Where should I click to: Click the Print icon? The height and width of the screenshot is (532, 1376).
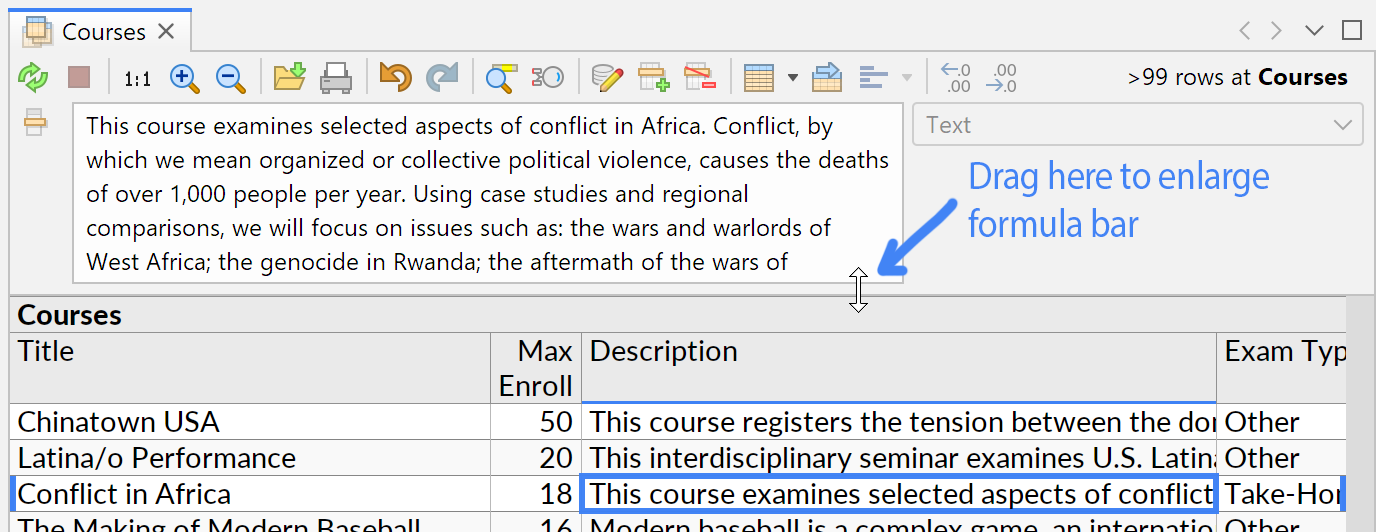coord(336,77)
